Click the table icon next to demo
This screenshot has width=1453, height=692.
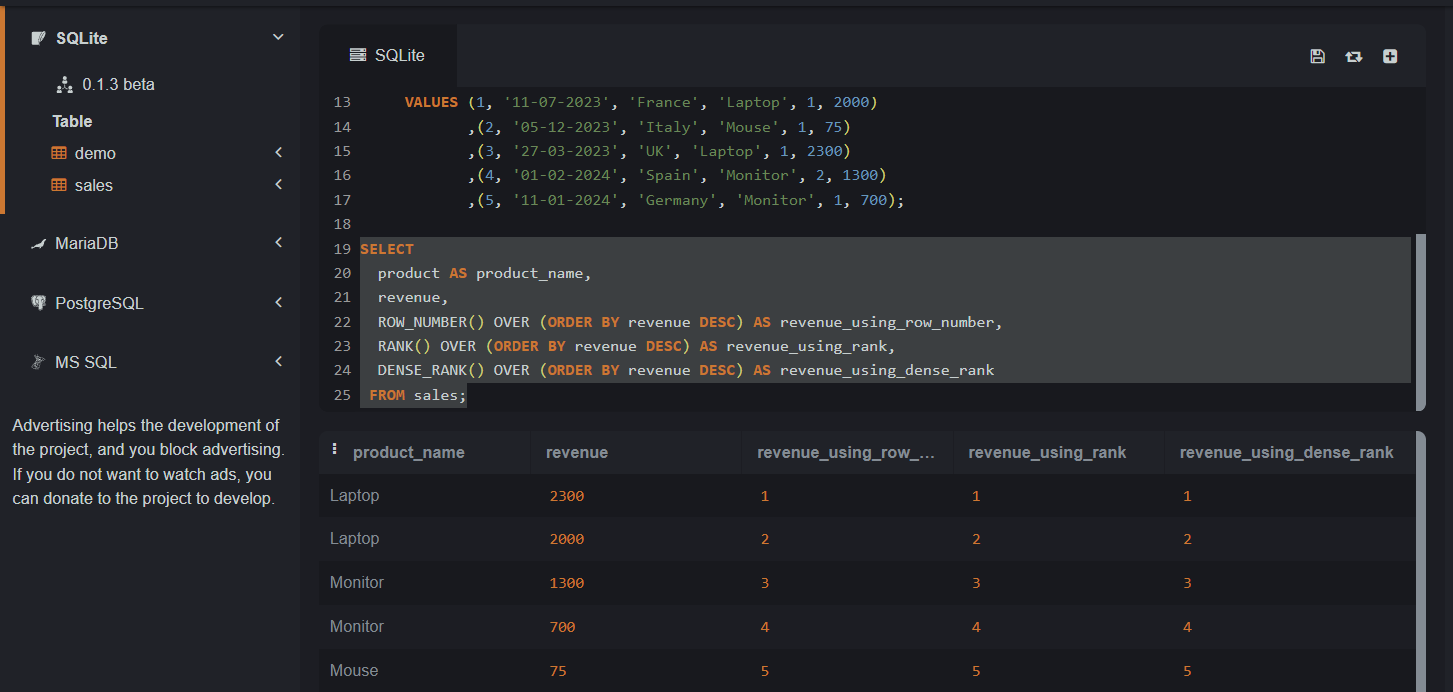point(59,153)
